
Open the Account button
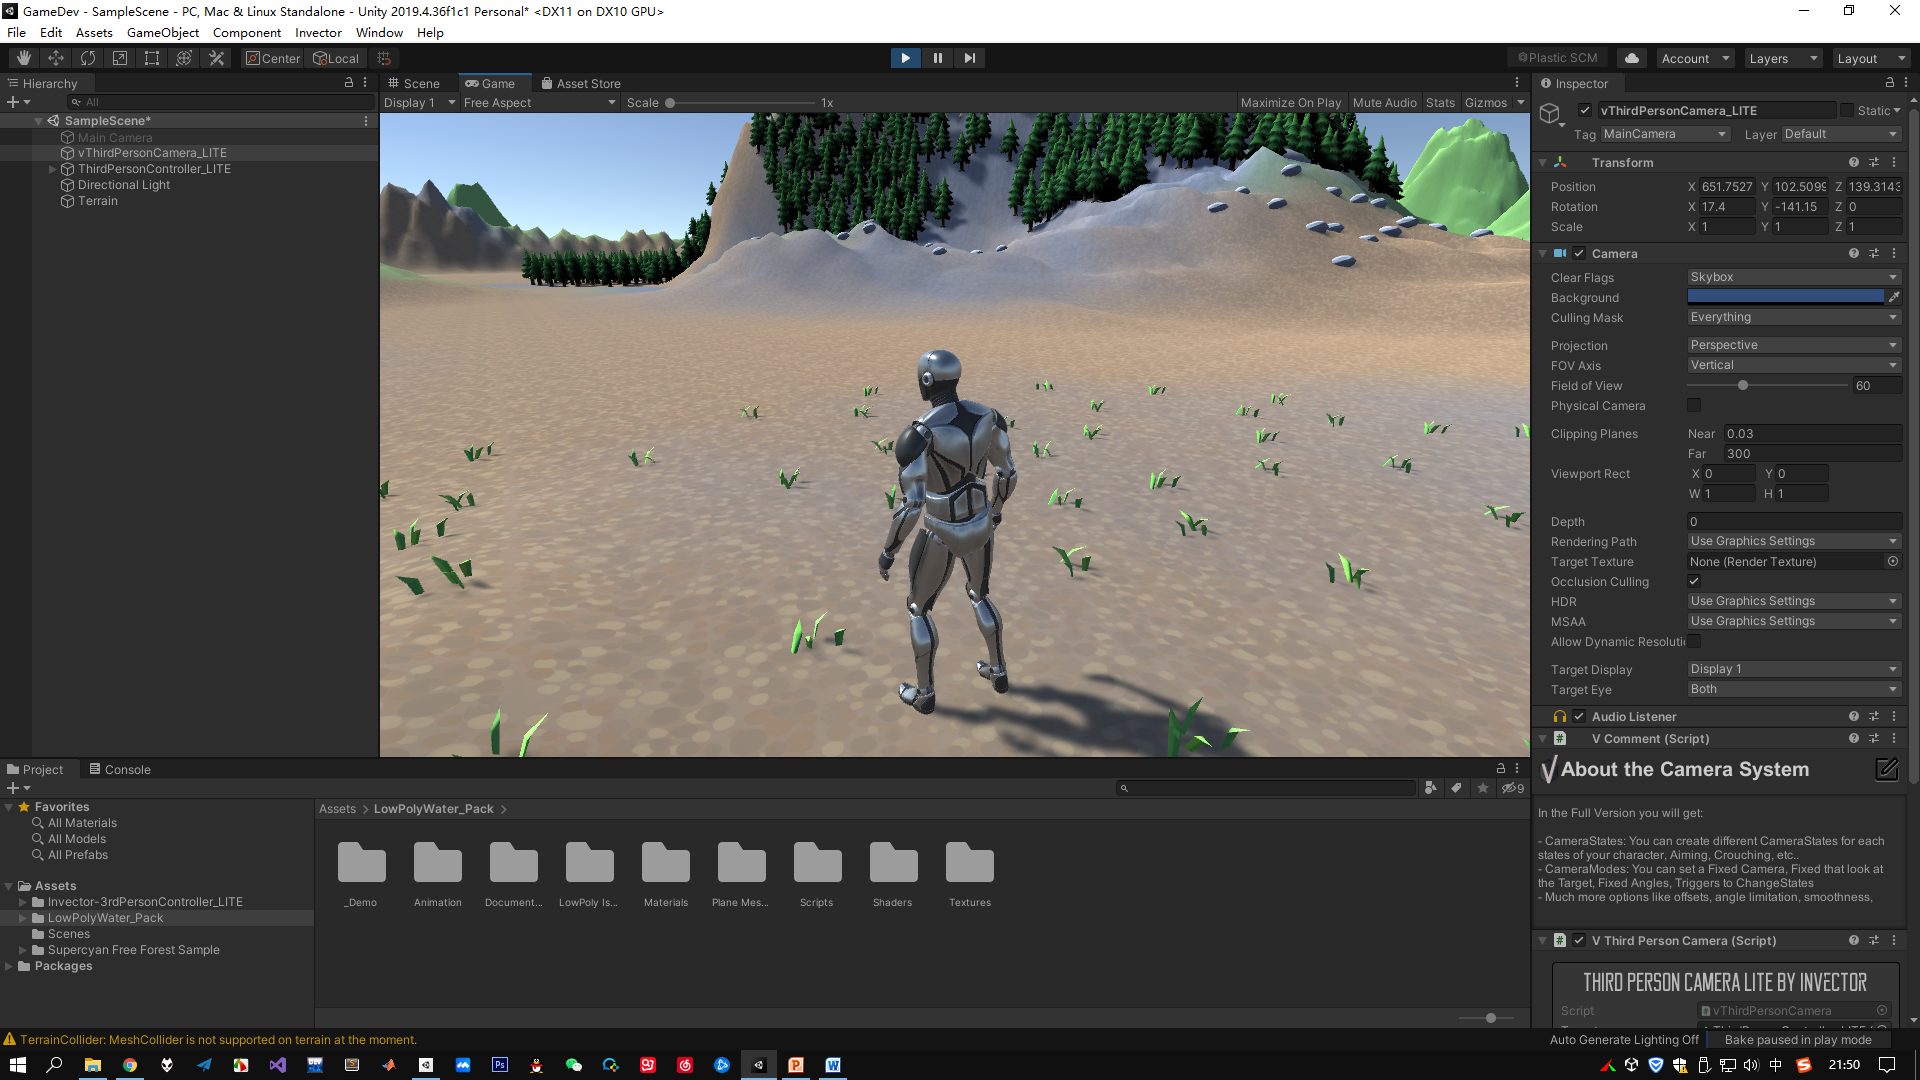pyautogui.click(x=1695, y=58)
